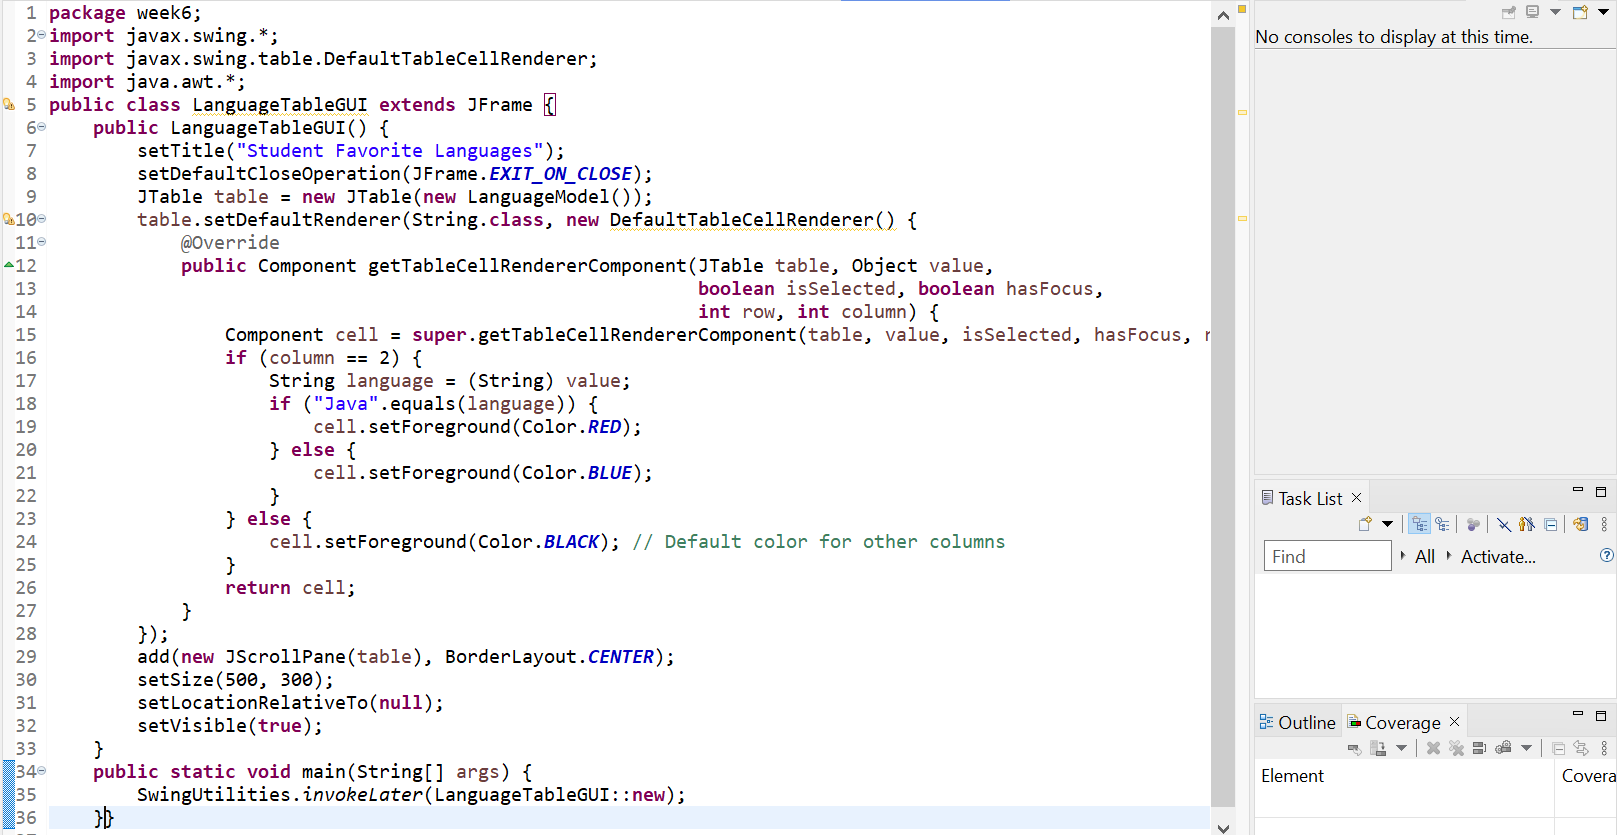This screenshot has width=1617, height=835.
Task: Toggle Focus on Workweek in Task List
Action: [x=1473, y=524]
